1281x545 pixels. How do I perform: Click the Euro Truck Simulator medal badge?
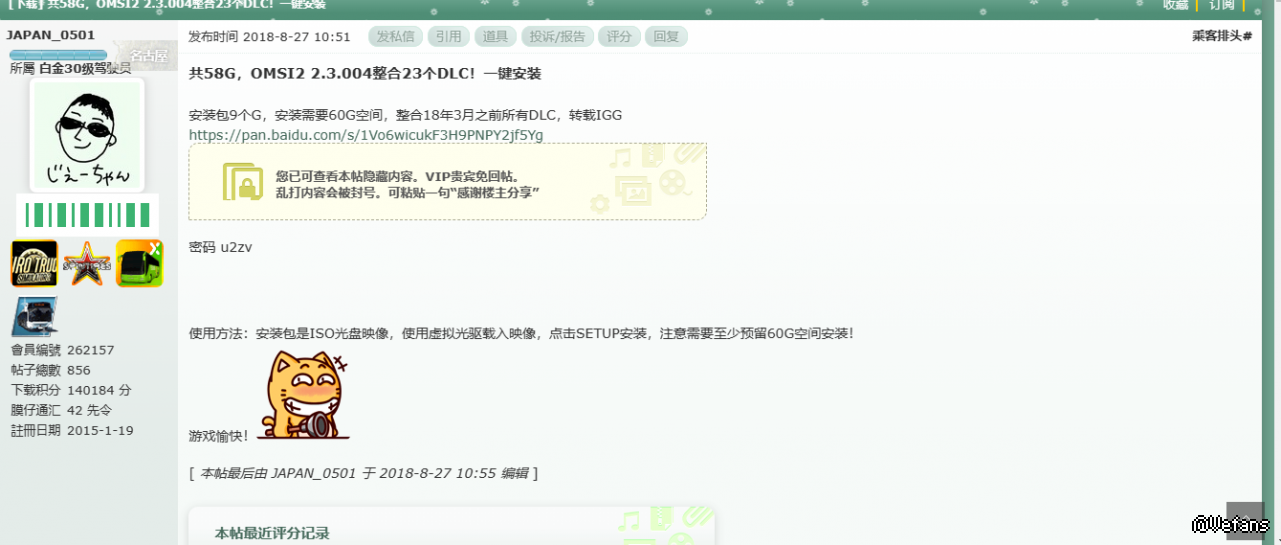(34, 264)
